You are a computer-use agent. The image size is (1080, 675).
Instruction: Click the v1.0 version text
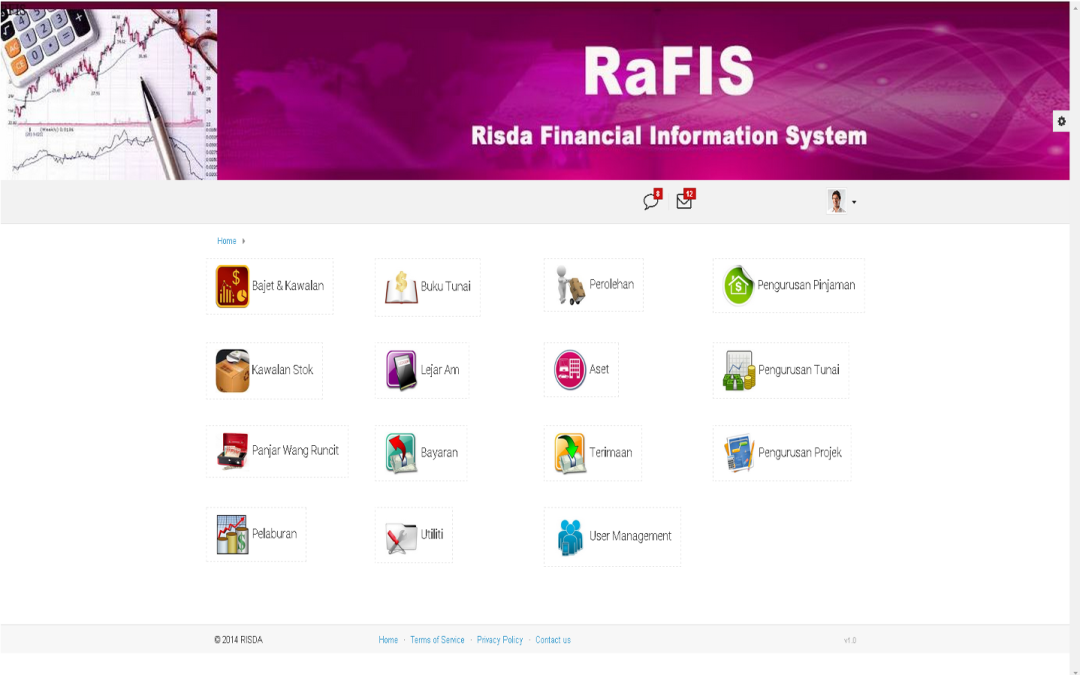(x=850, y=641)
